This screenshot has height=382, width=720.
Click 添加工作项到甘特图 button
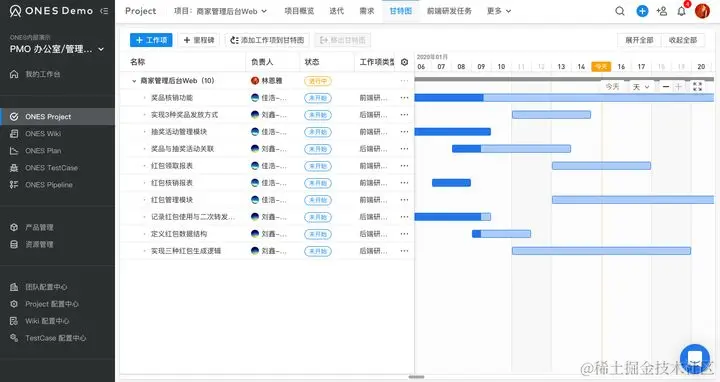pyautogui.click(x=267, y=40)
